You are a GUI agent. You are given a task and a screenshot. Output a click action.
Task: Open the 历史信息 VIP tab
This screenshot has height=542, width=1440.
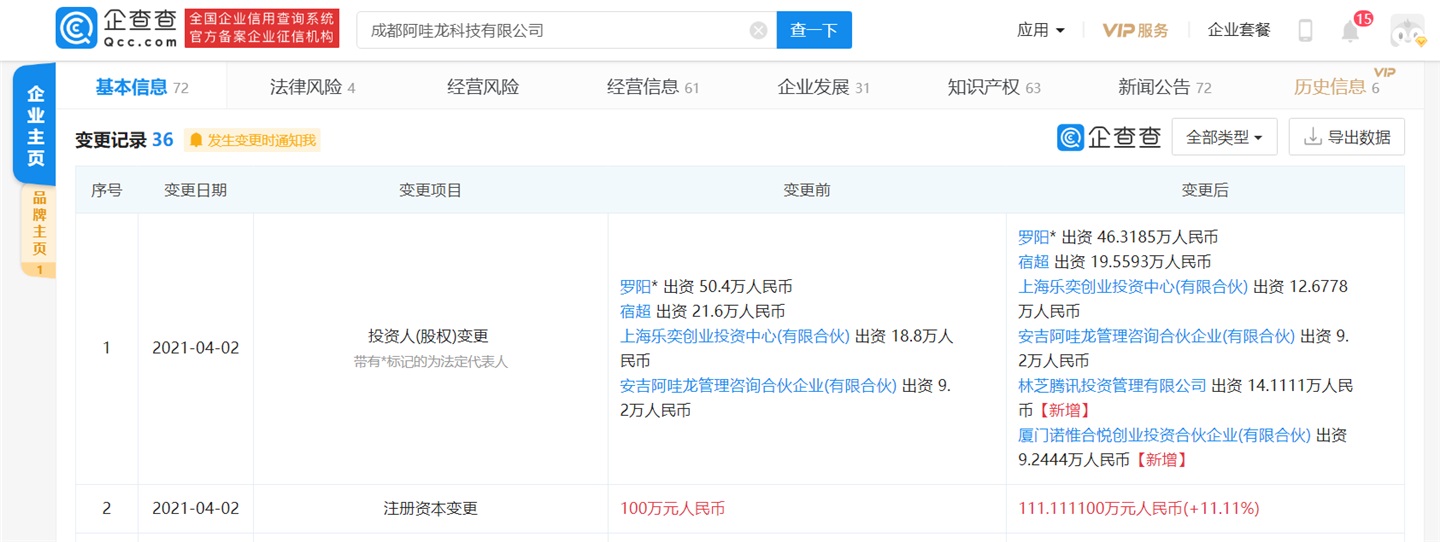[x=1336, y=87]
